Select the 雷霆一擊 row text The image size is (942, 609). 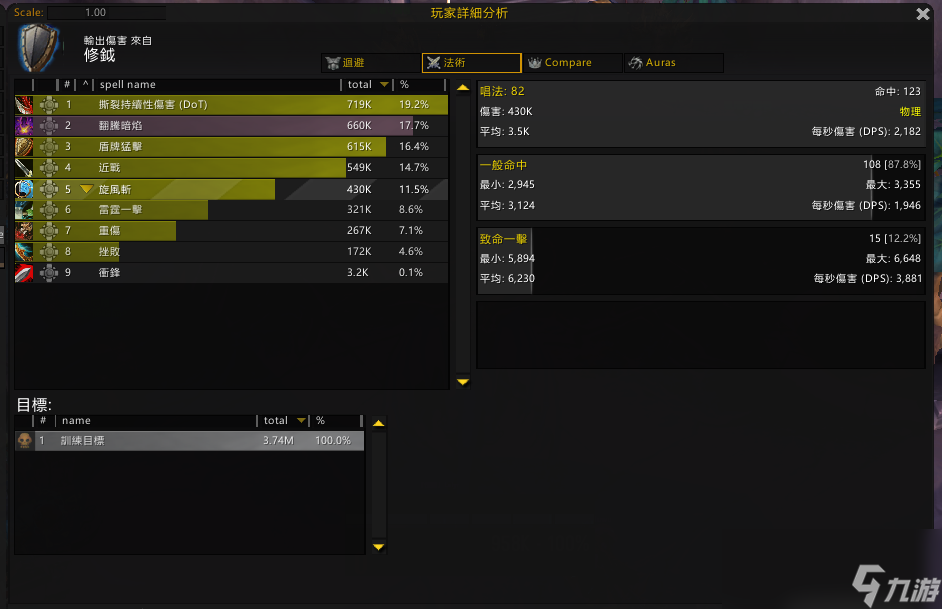click(120, 210)
